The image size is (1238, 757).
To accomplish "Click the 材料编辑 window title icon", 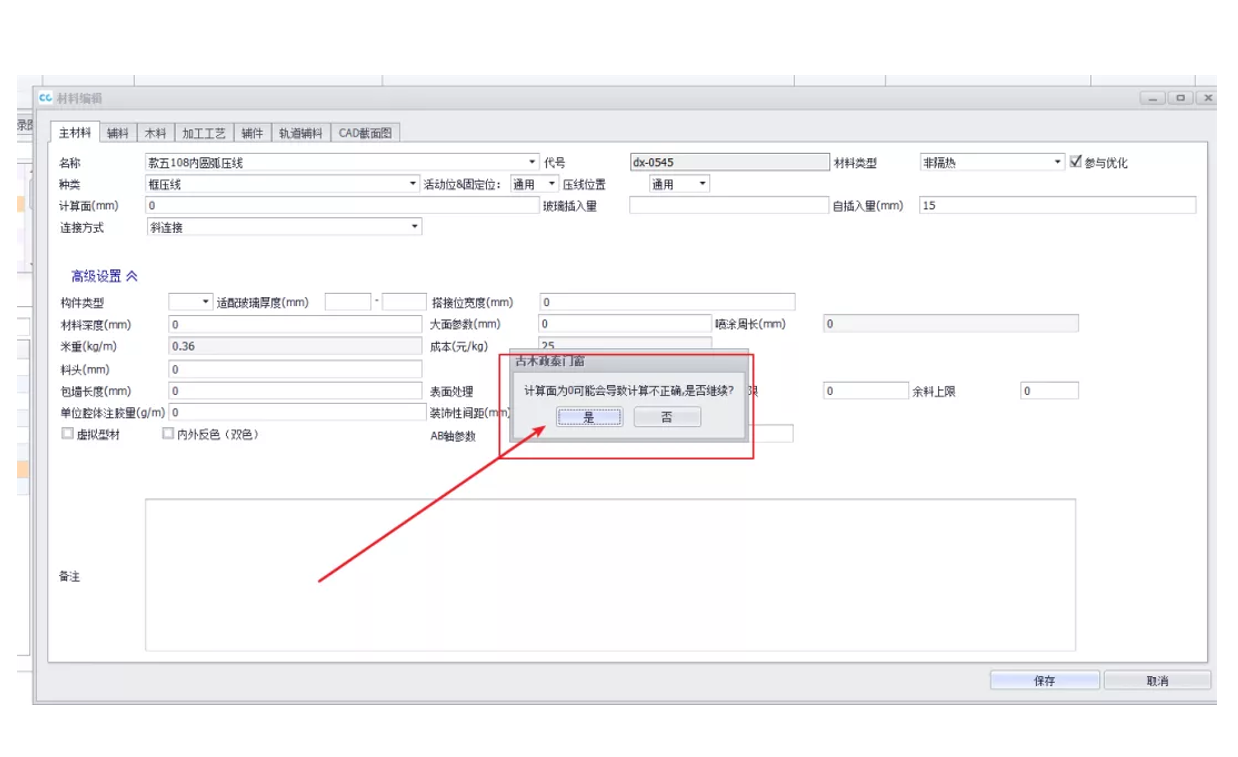I will [x=45, y=98].
